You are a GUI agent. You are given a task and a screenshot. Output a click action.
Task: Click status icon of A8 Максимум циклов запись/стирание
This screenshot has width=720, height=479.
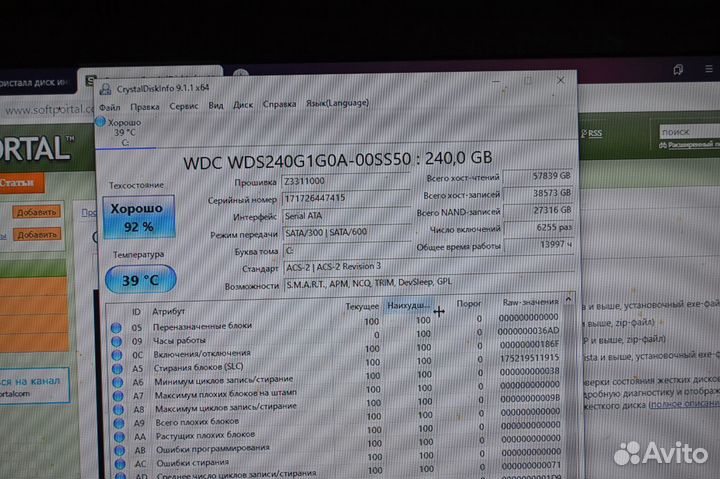[119, 410]
